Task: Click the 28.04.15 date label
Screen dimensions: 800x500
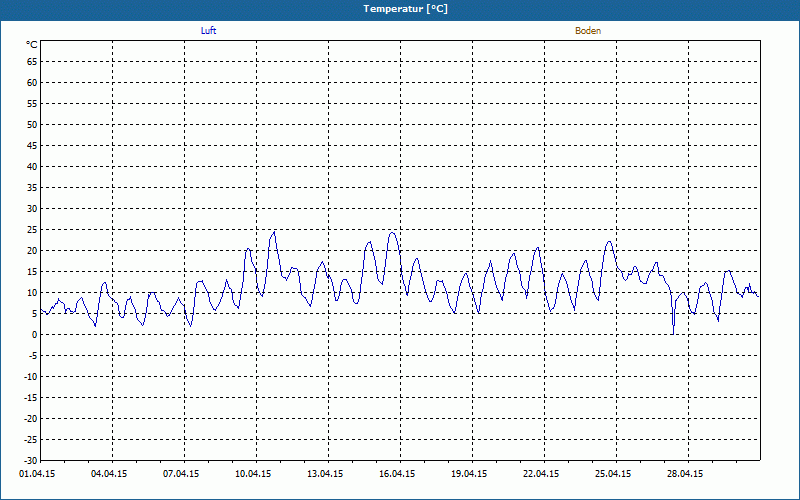Action: 685,474
